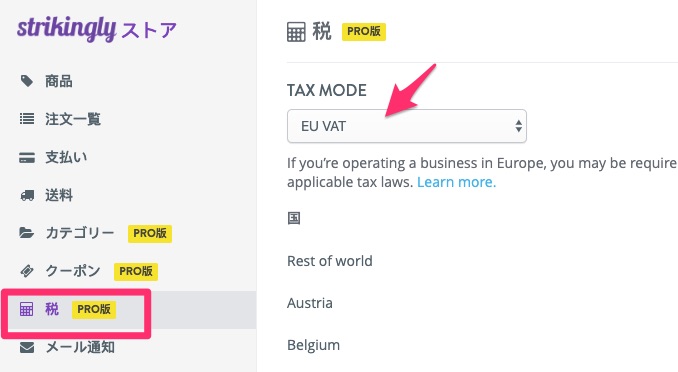Open the TAX MODE dropdown
The height and width of the screenshot is (372, 678).
pos(407,126)
